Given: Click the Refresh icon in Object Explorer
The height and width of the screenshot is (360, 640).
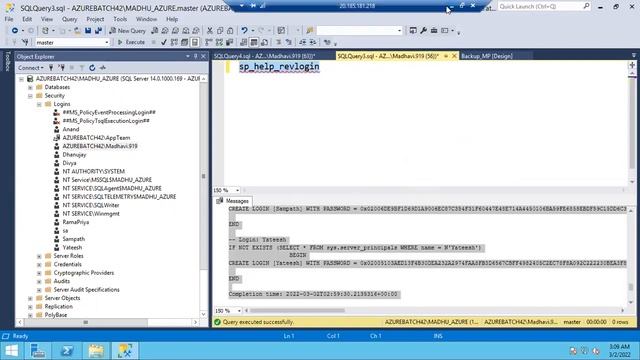Looking at the screenshot, I should point(92,68).
